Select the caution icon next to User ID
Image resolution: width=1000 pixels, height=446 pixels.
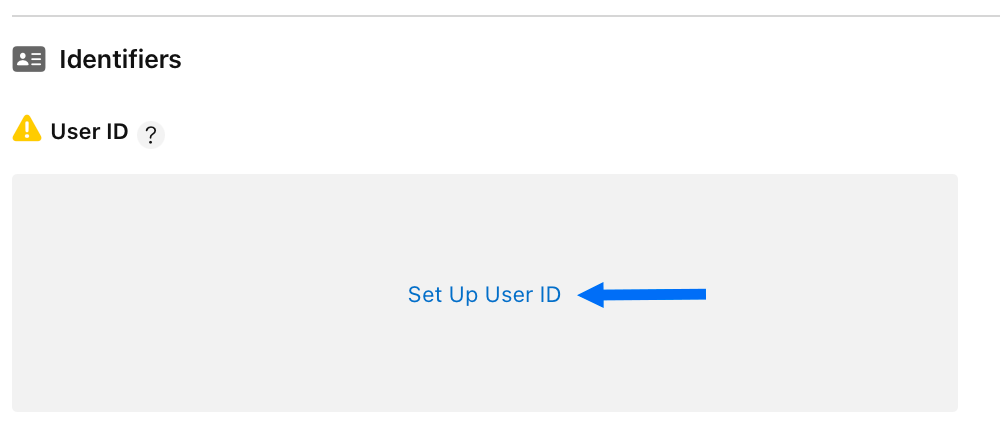coord(27,128)
